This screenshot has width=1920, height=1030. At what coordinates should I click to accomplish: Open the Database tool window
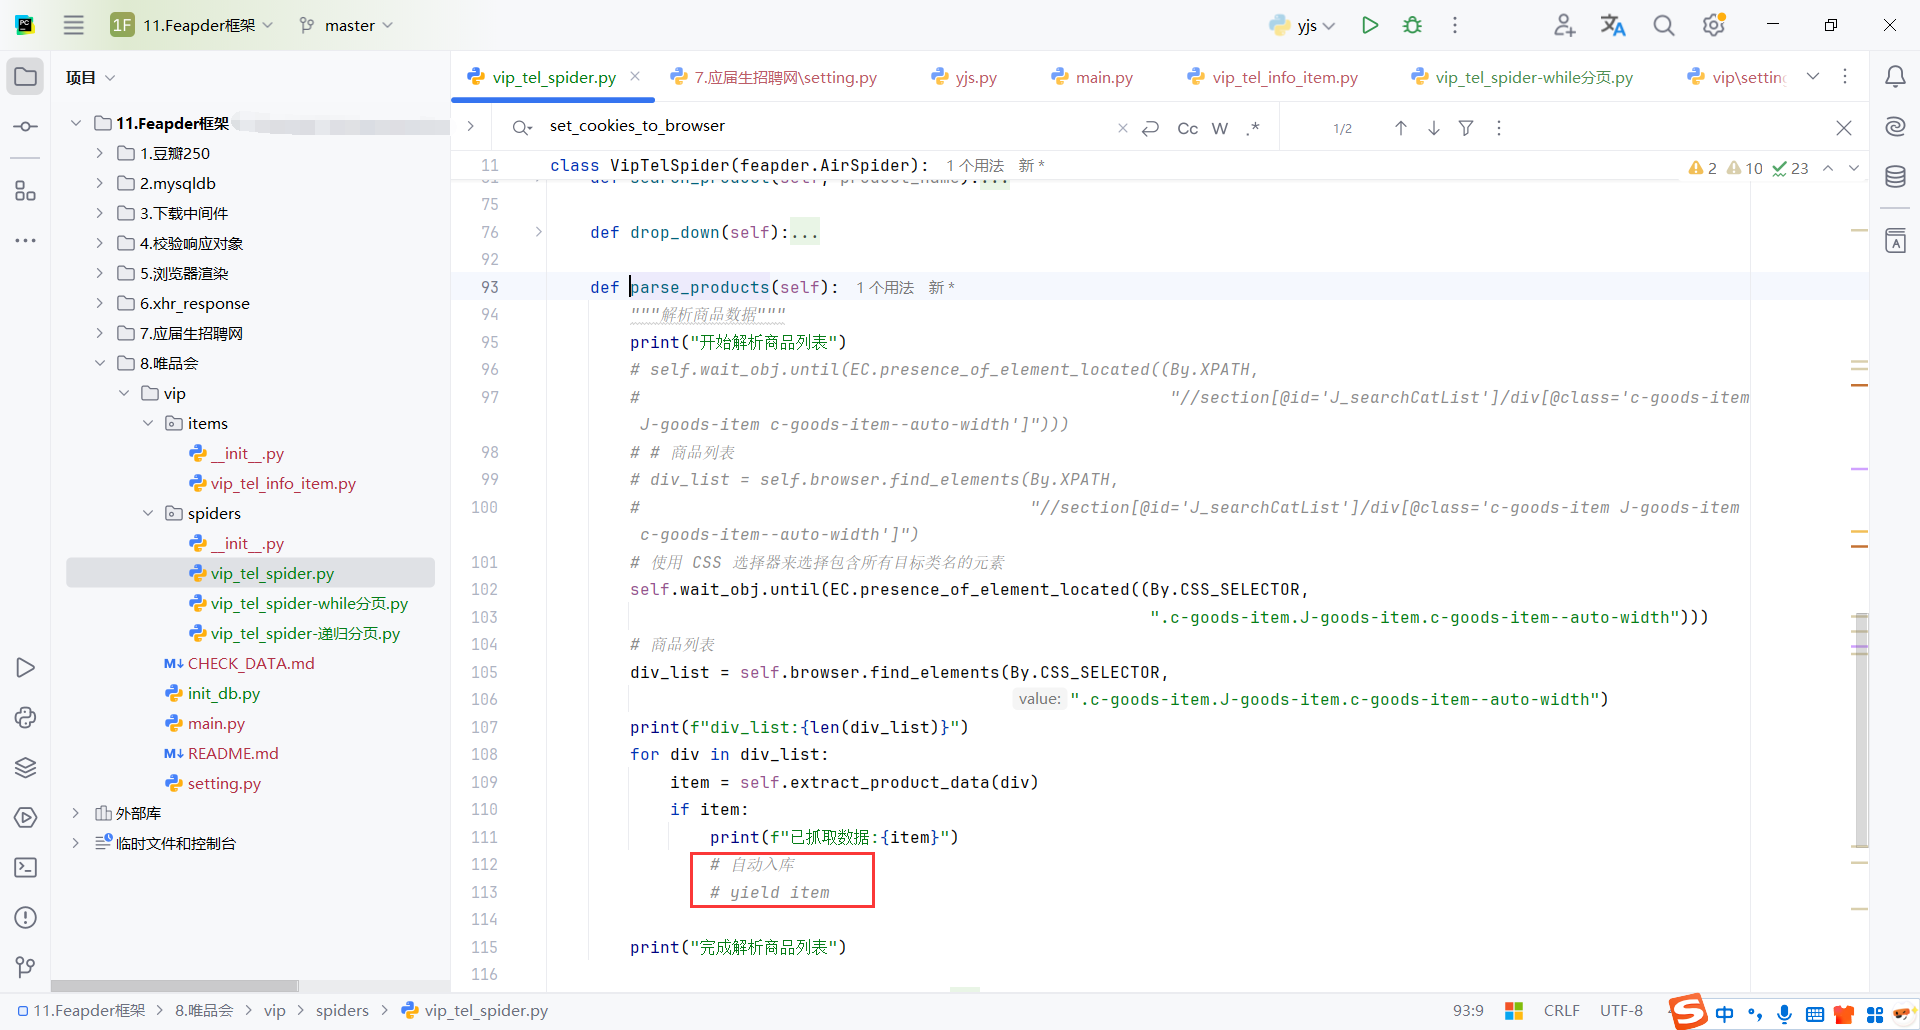click(x=1895, y=177)
